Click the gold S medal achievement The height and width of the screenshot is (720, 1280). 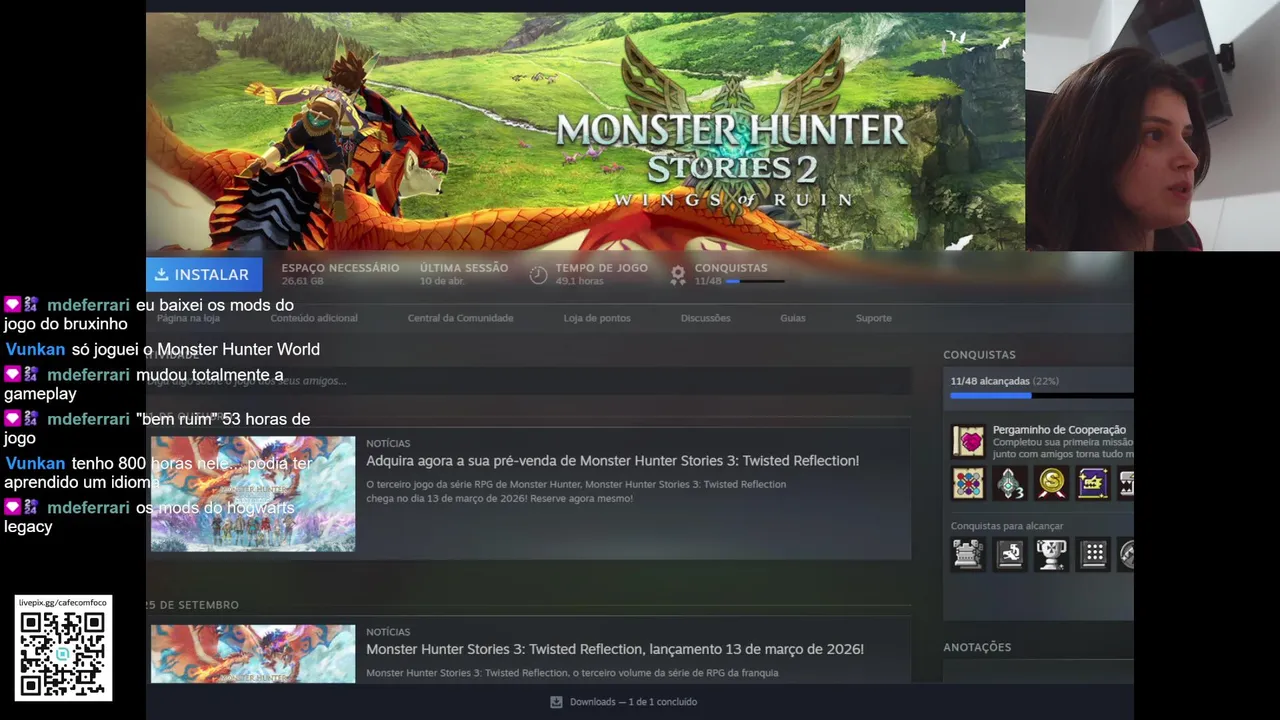click(x=1052, y=483)
